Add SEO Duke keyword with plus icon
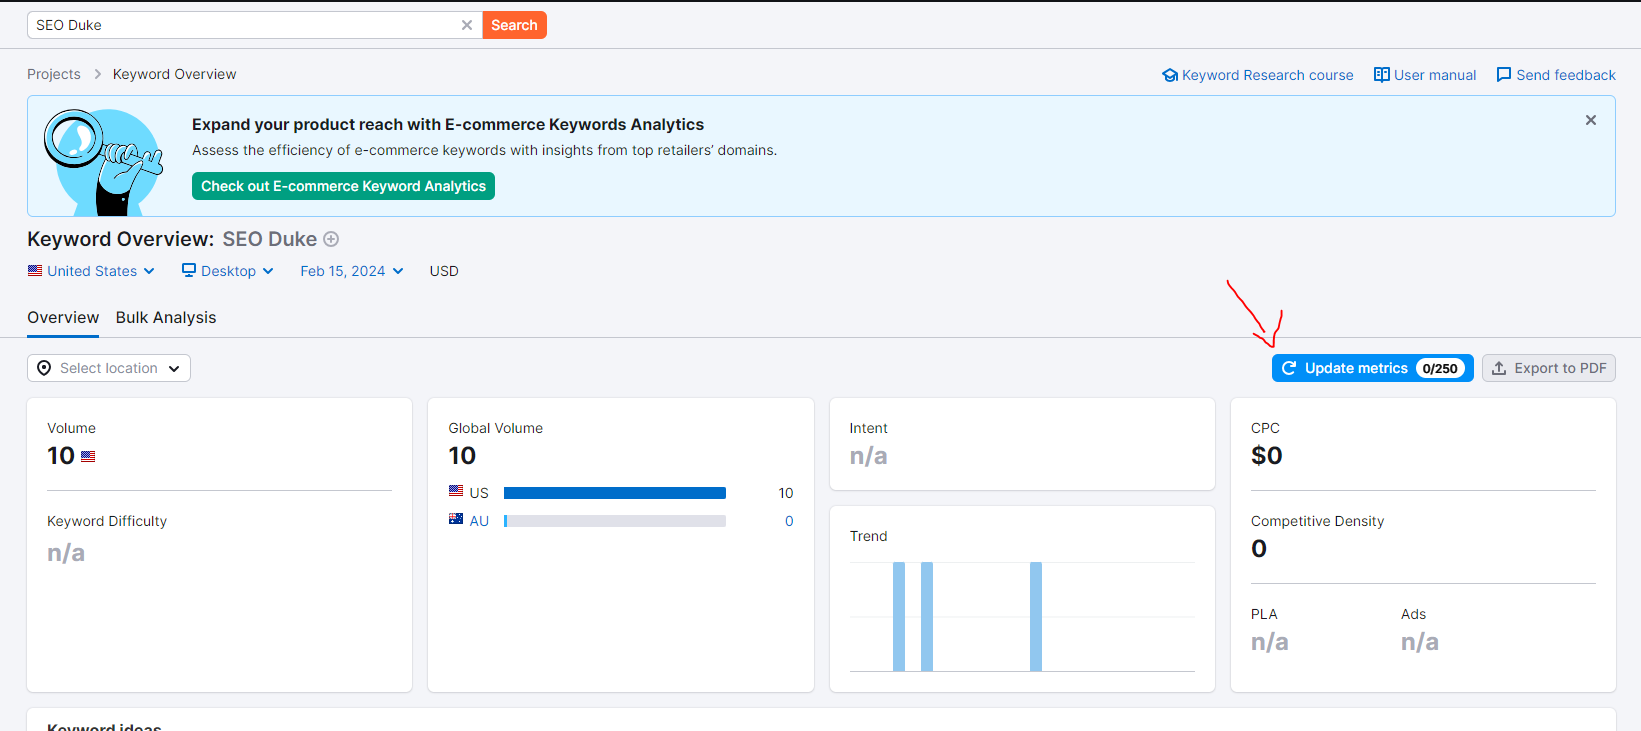The height and width of the screenshot is (731, 1641). point(331,239)
